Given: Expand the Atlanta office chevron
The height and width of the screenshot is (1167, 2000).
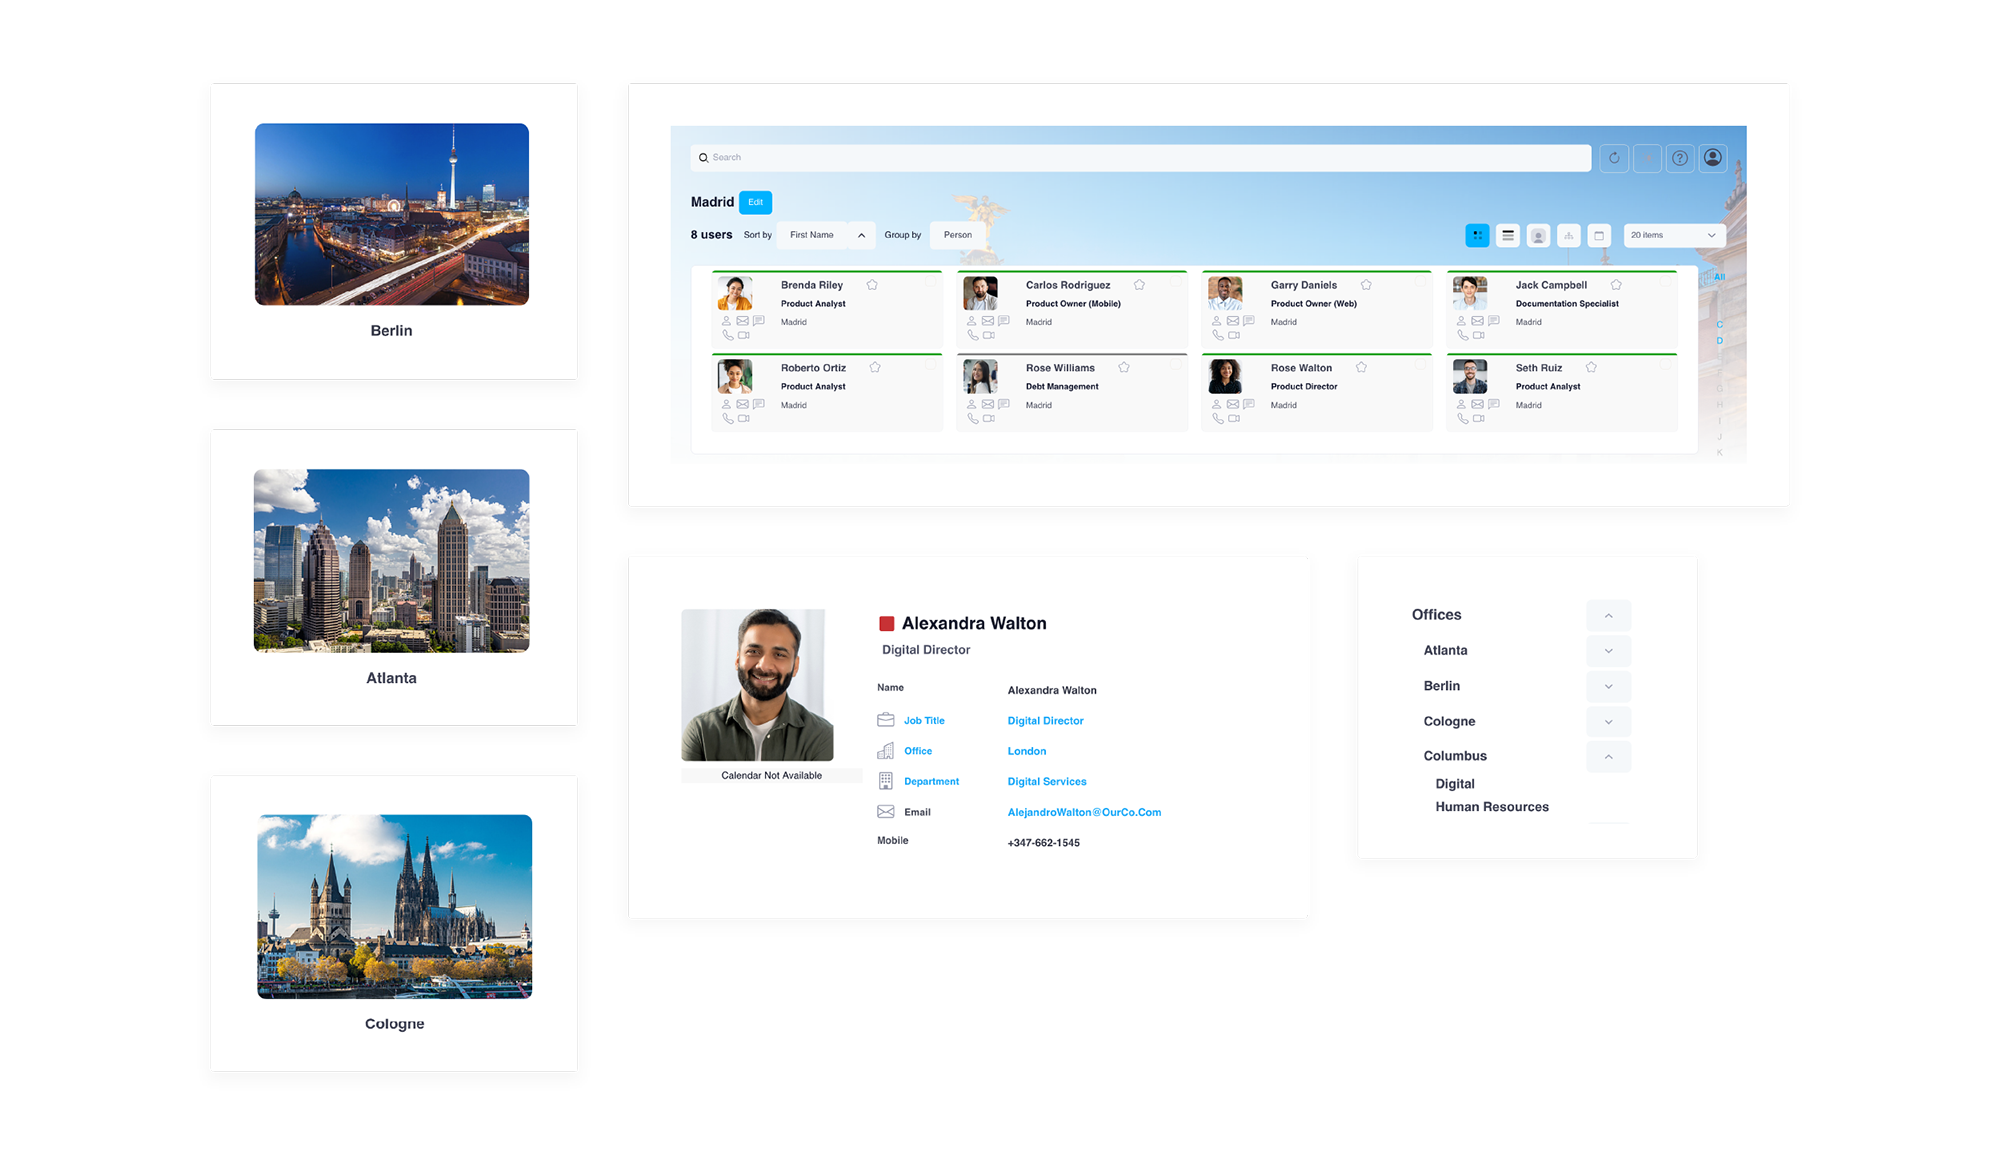Looking at the screenshot, I should (x=1608, y=651).
